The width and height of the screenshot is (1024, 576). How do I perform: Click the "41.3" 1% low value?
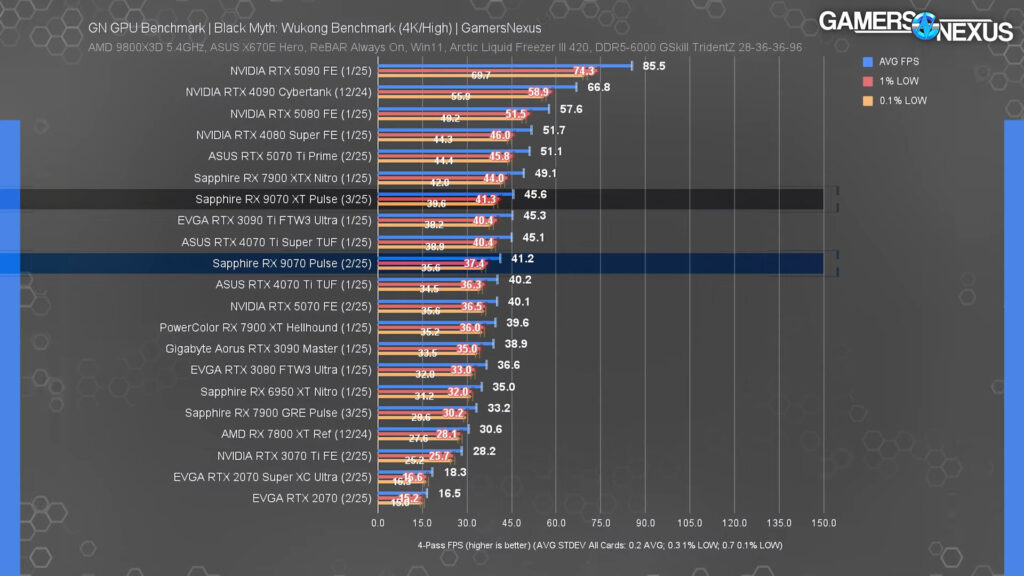(485, 199)
